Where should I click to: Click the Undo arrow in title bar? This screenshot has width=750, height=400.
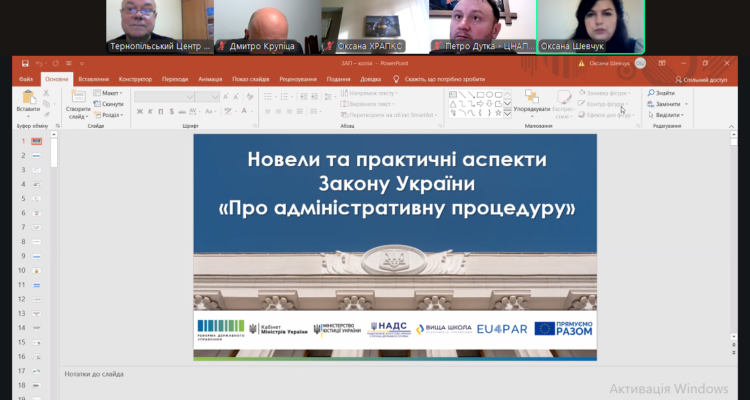pos(39,63)
